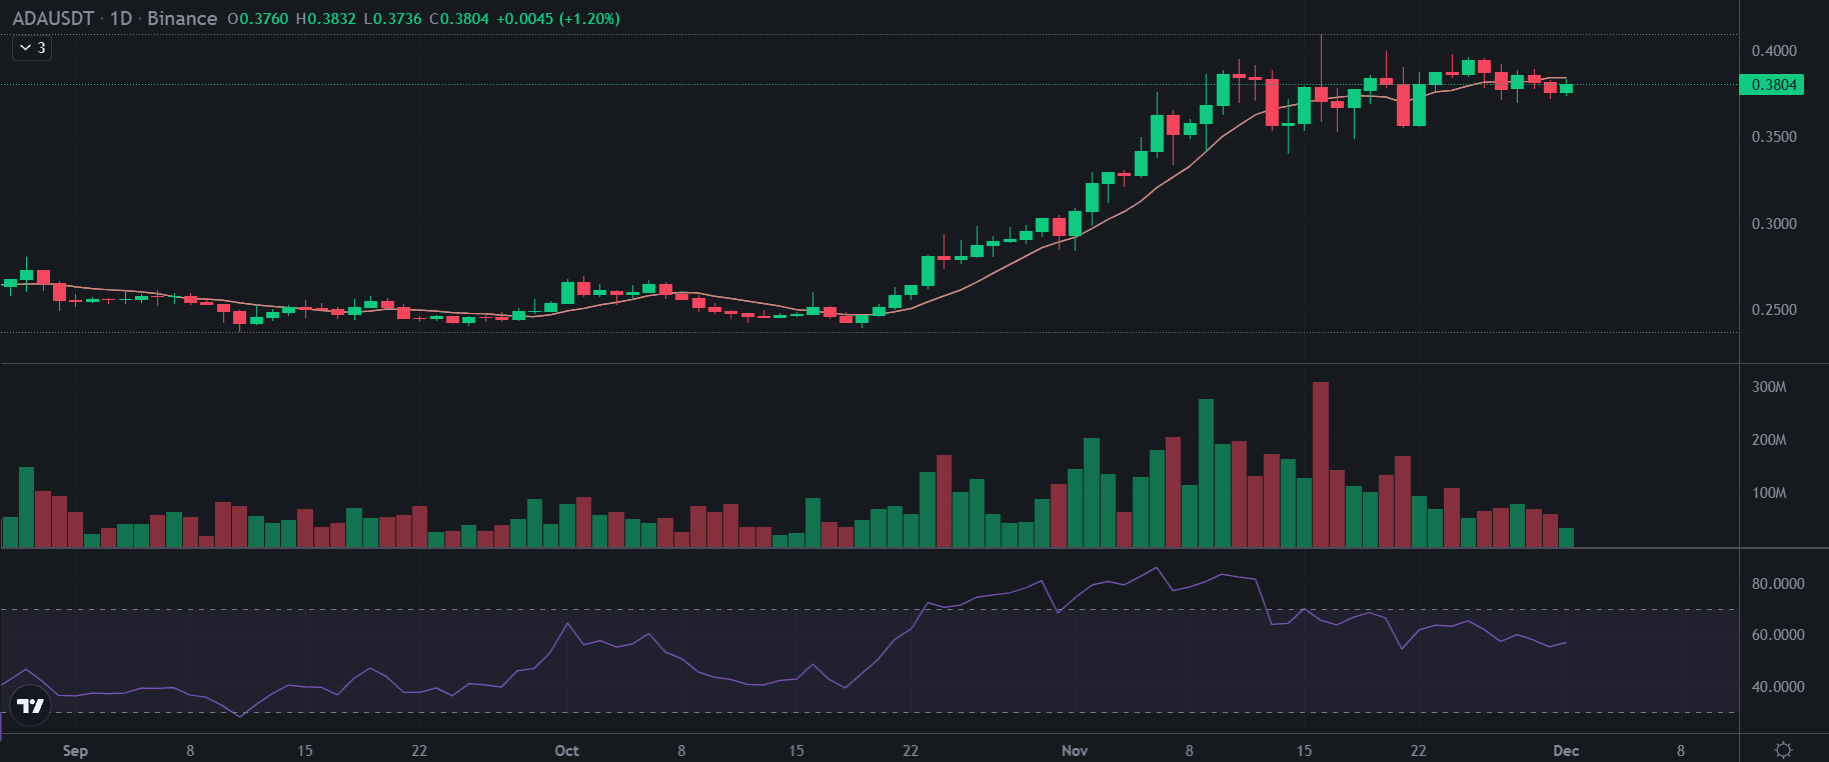Viewport: 1829px width, 762px height.
Task: Click the closing price value C0.3804
Action: click(x=459, y=18)
